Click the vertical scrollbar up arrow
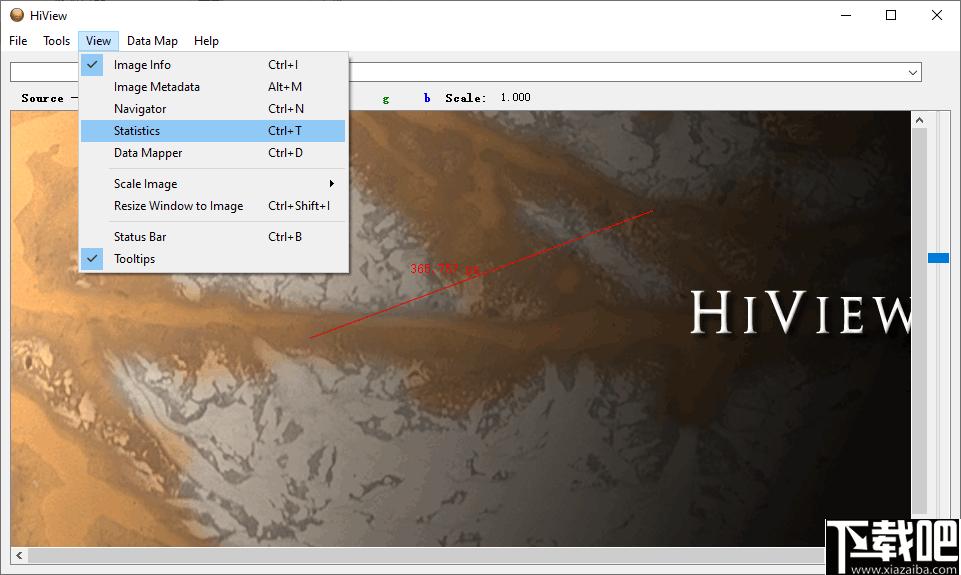 coord(919,120)
